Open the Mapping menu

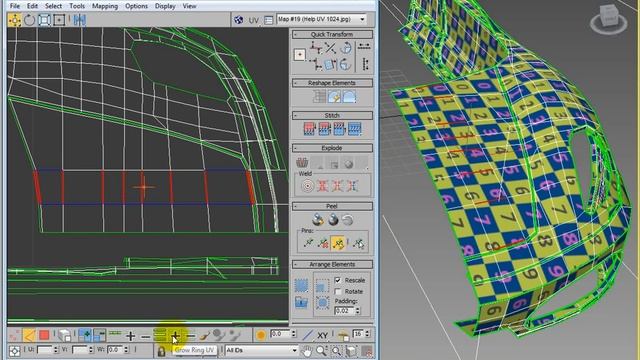105,6
